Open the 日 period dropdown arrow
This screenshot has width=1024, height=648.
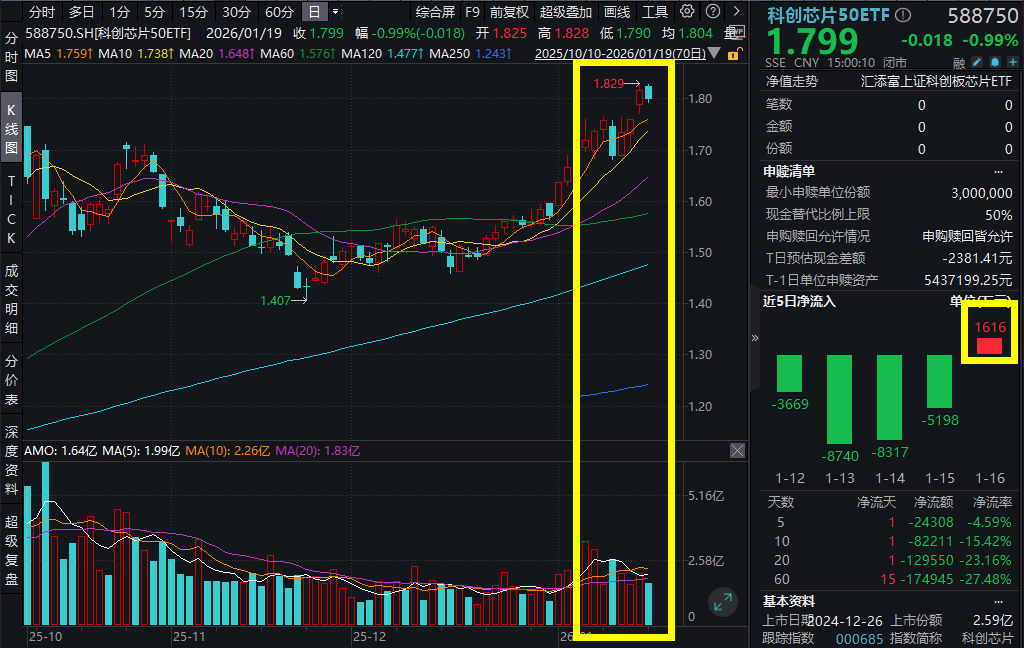(x=337, y=11)
